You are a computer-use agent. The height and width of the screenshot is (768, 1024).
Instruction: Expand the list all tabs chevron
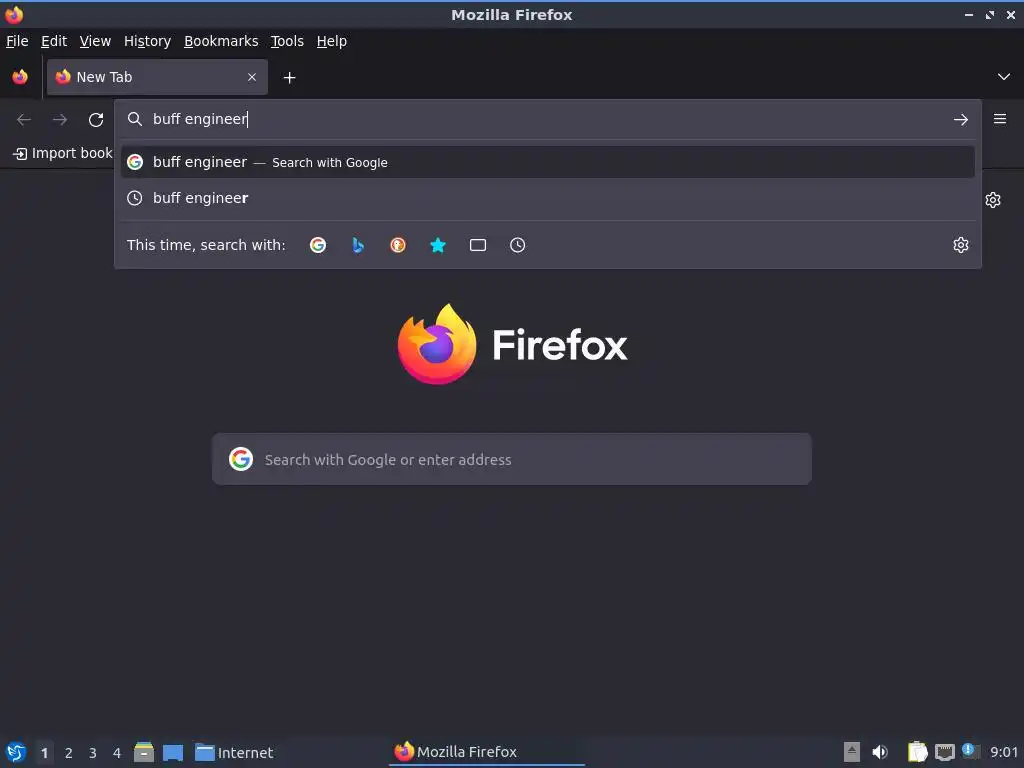click(1004, 77)
